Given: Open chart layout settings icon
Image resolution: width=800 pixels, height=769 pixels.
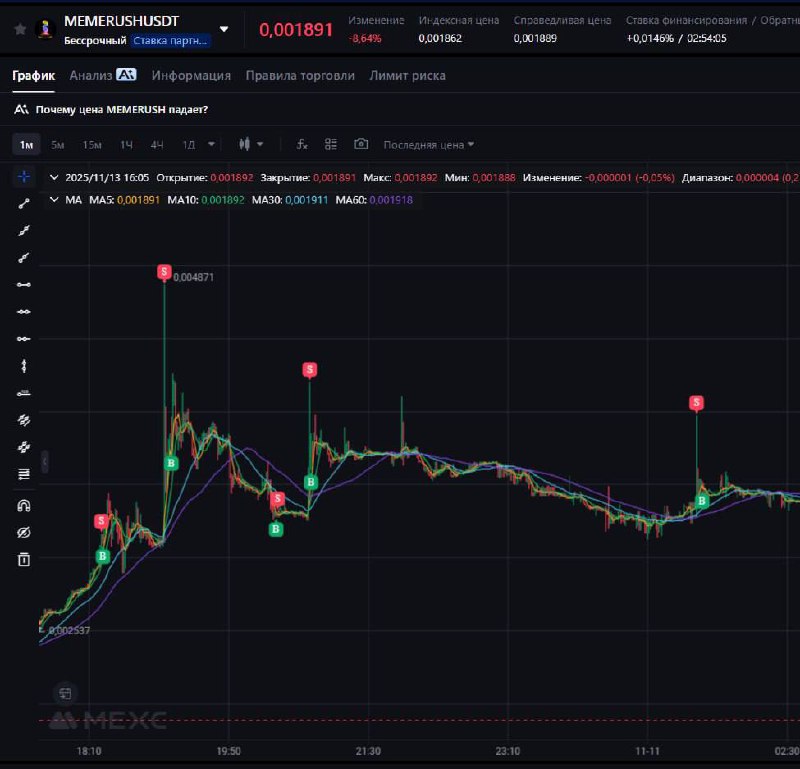Looking at the screenshot, I should pyautogui.click(x=331, y=144).
